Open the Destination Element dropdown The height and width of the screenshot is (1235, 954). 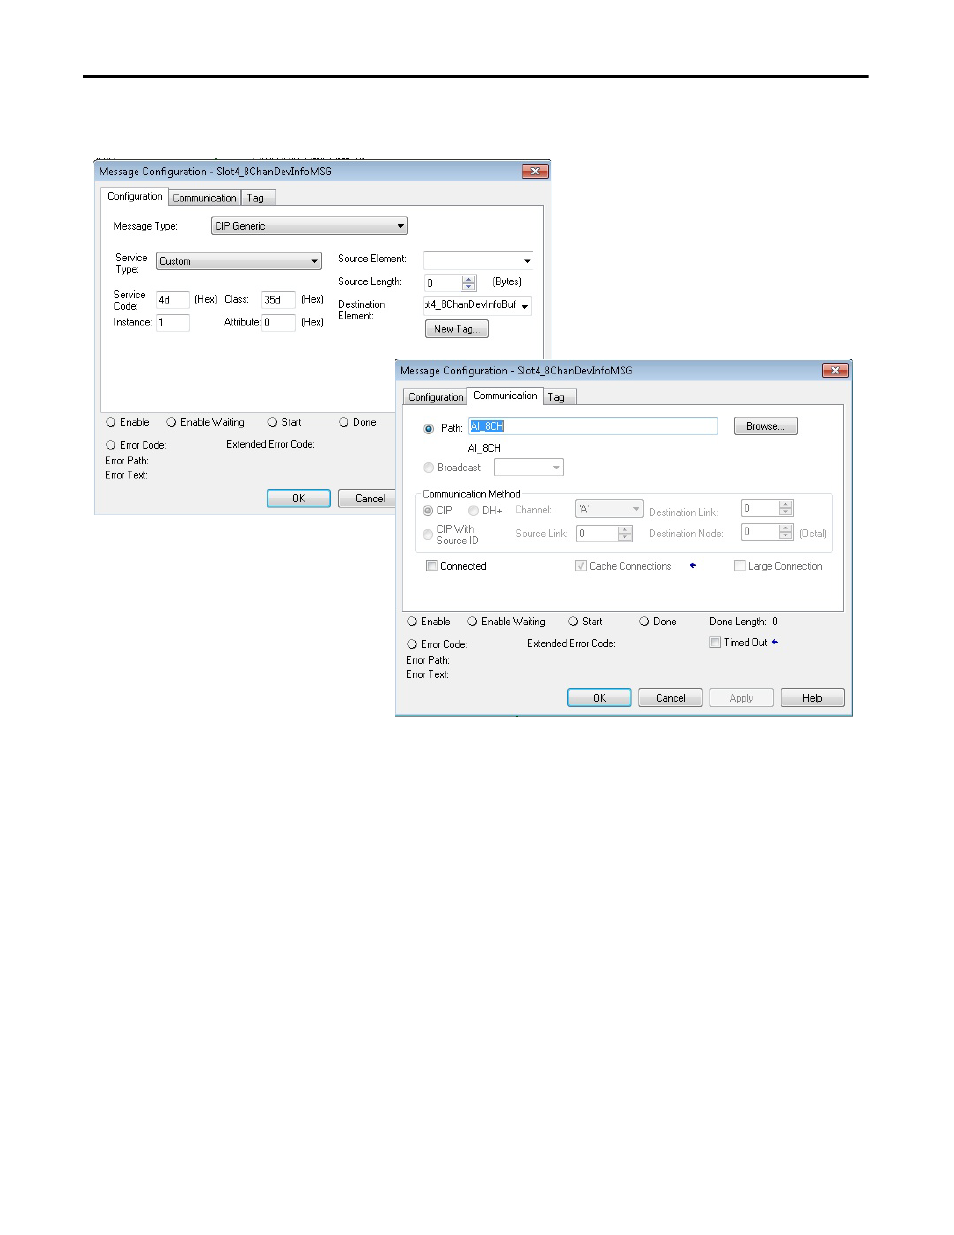coord(524,306)
